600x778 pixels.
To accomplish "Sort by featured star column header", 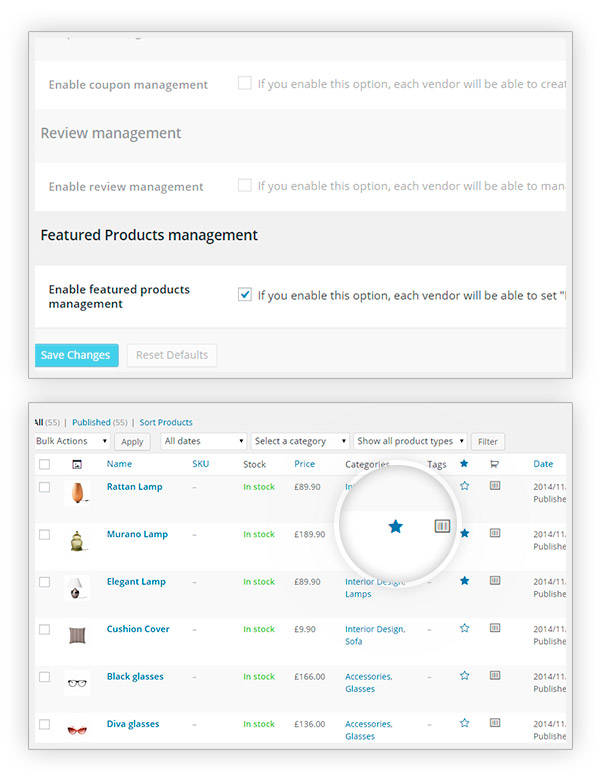I will 464,463.
